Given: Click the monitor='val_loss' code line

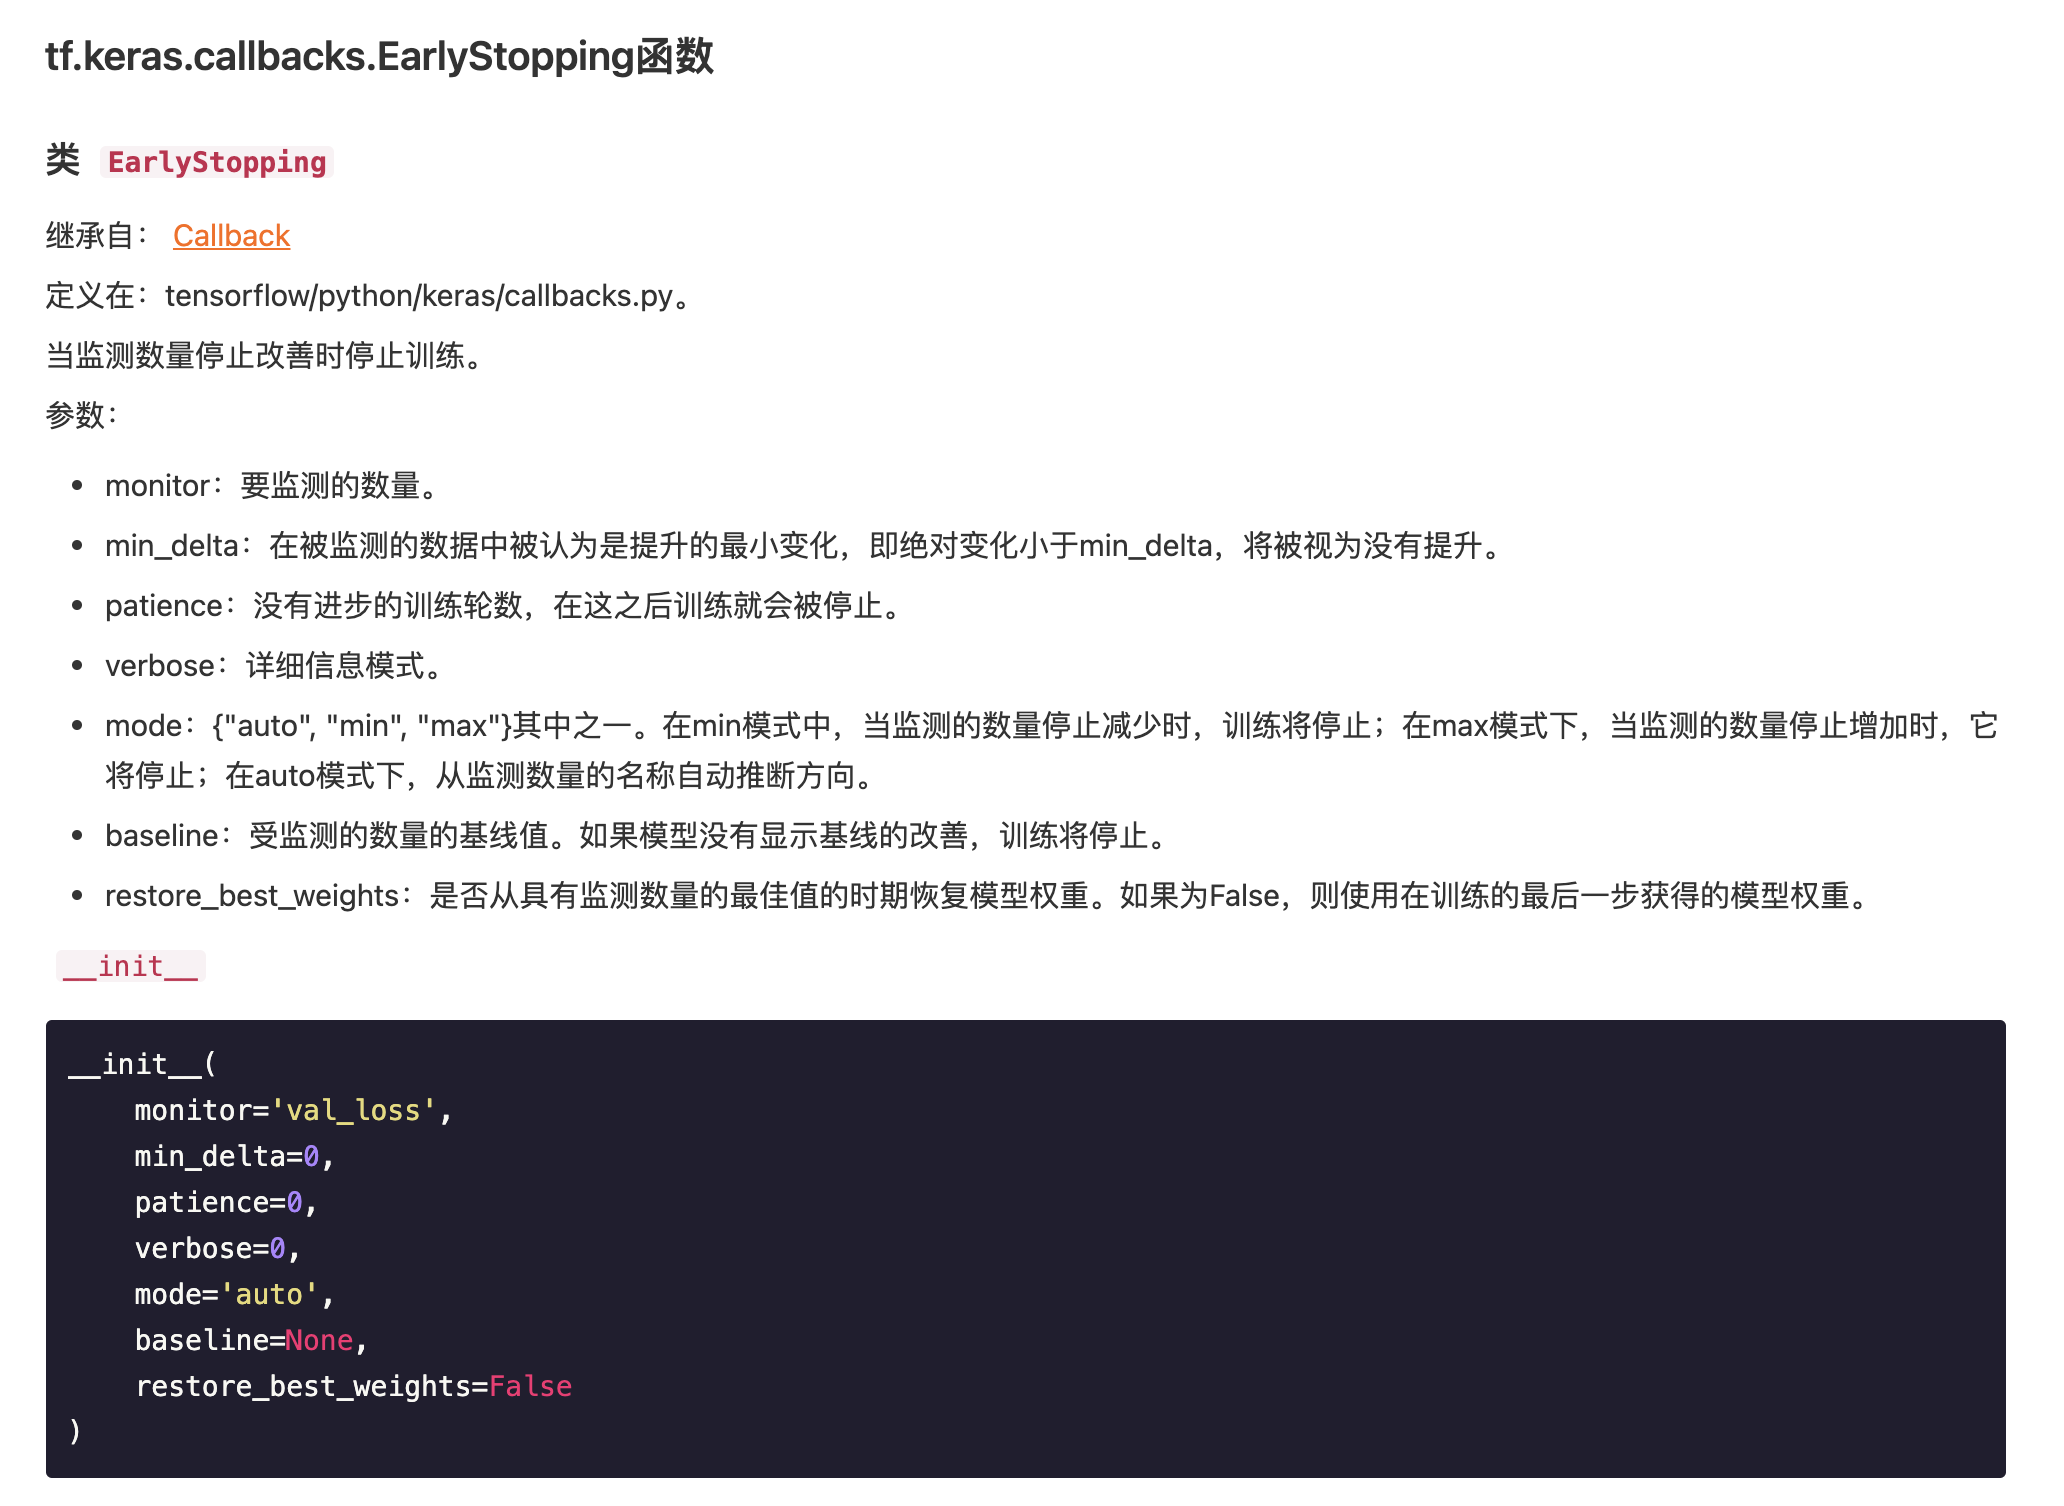Looking at the screenshot, I should tap(294, 1110).
